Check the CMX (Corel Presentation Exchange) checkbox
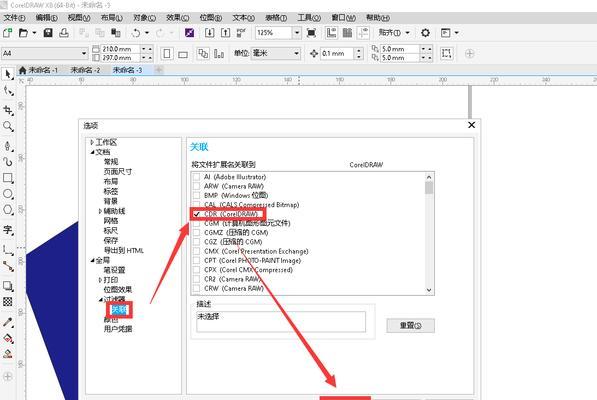This screenshot has height=400, width=597. point(196,251)
